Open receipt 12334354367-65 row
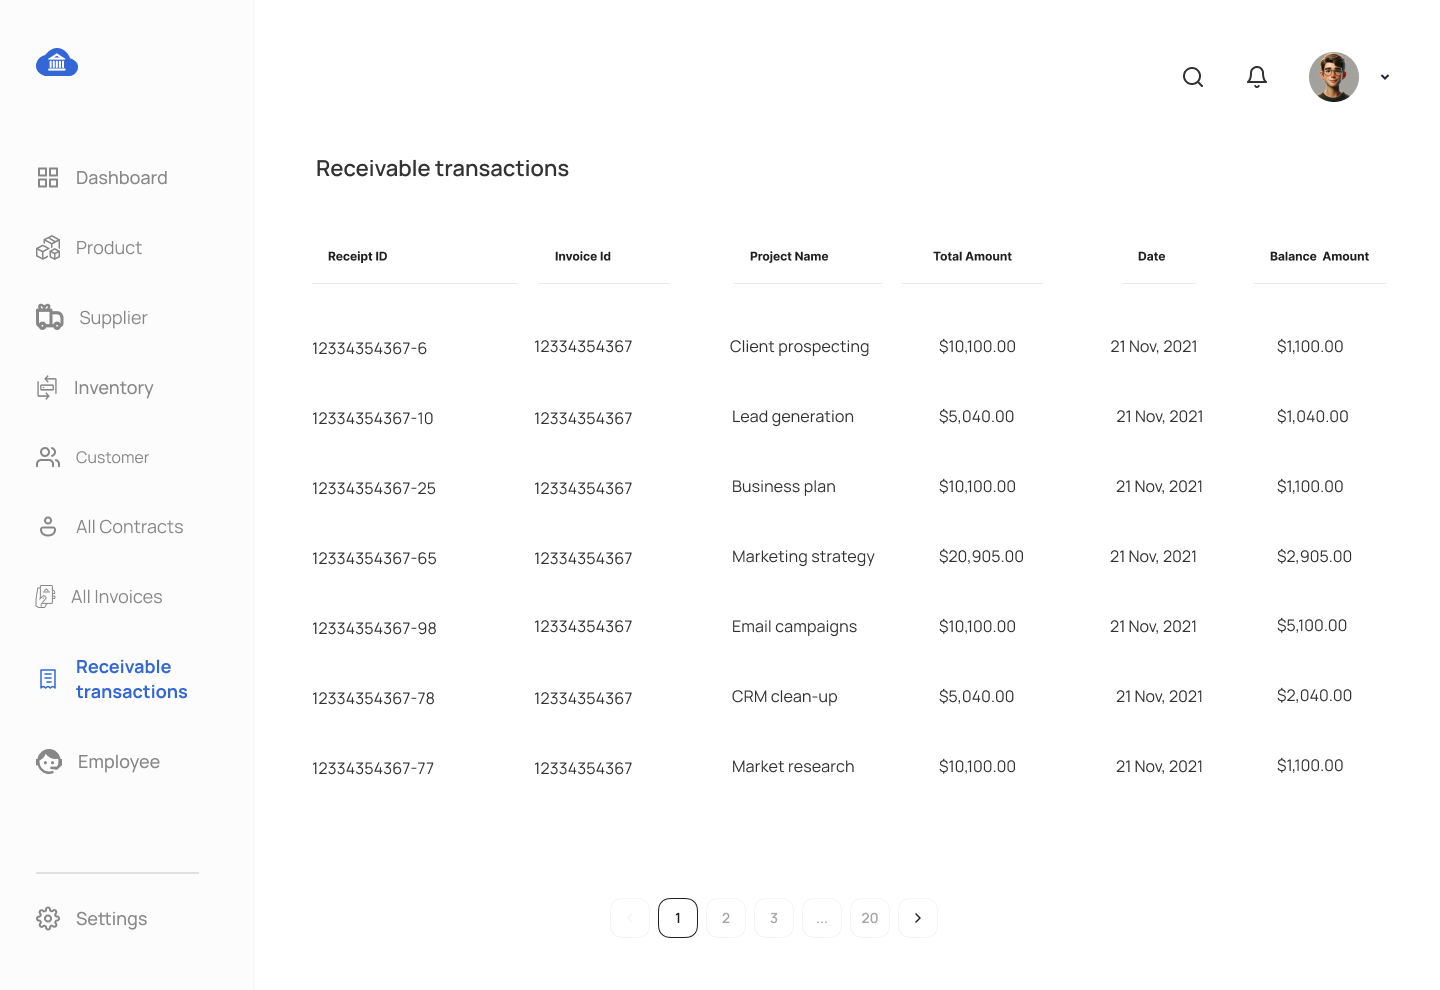 (x=849, y=557)
